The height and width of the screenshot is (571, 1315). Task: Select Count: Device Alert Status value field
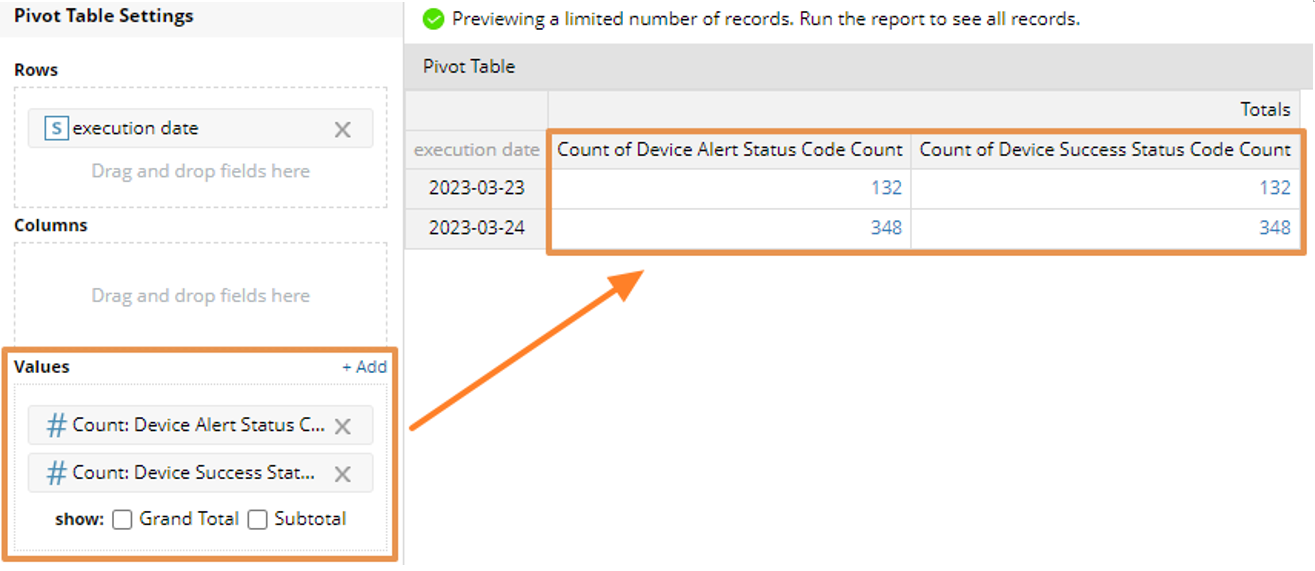pos(200,425)
